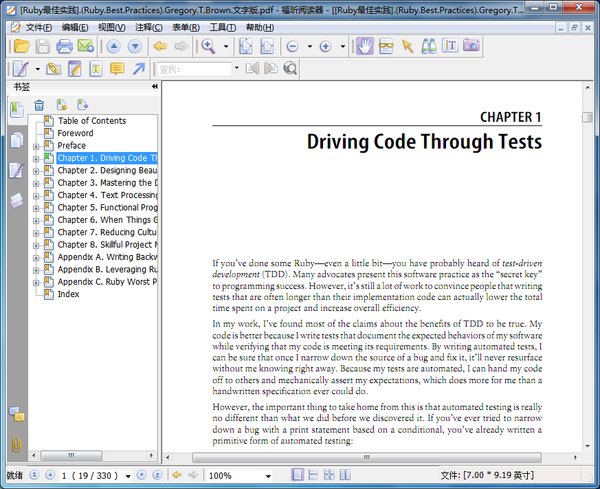
Task: Click the trash icon in bookmarks panel
Action: click(x=39, y=105)
